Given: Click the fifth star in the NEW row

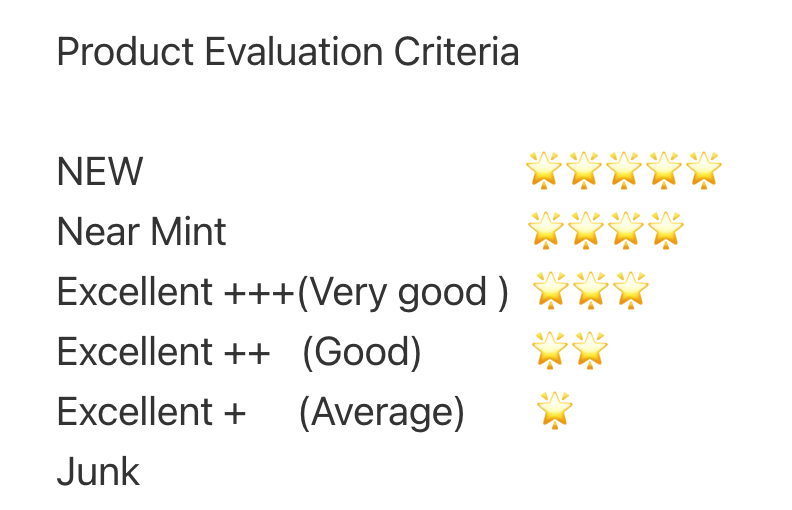Looking at the screenshot, I should pyautogui.click(x=704, y=170).
